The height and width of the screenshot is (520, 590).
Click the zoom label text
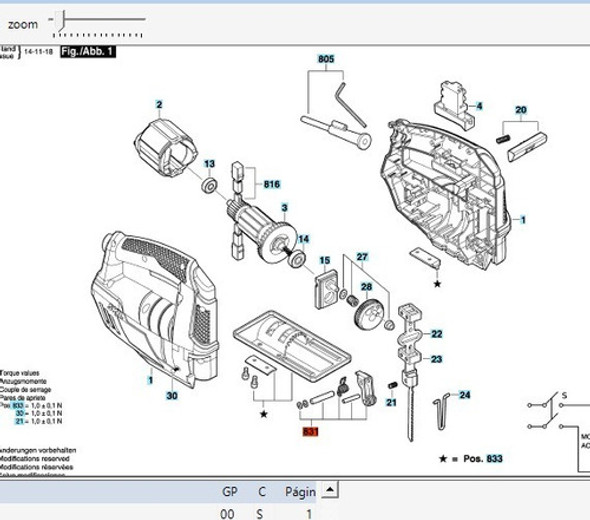(23, 25)
